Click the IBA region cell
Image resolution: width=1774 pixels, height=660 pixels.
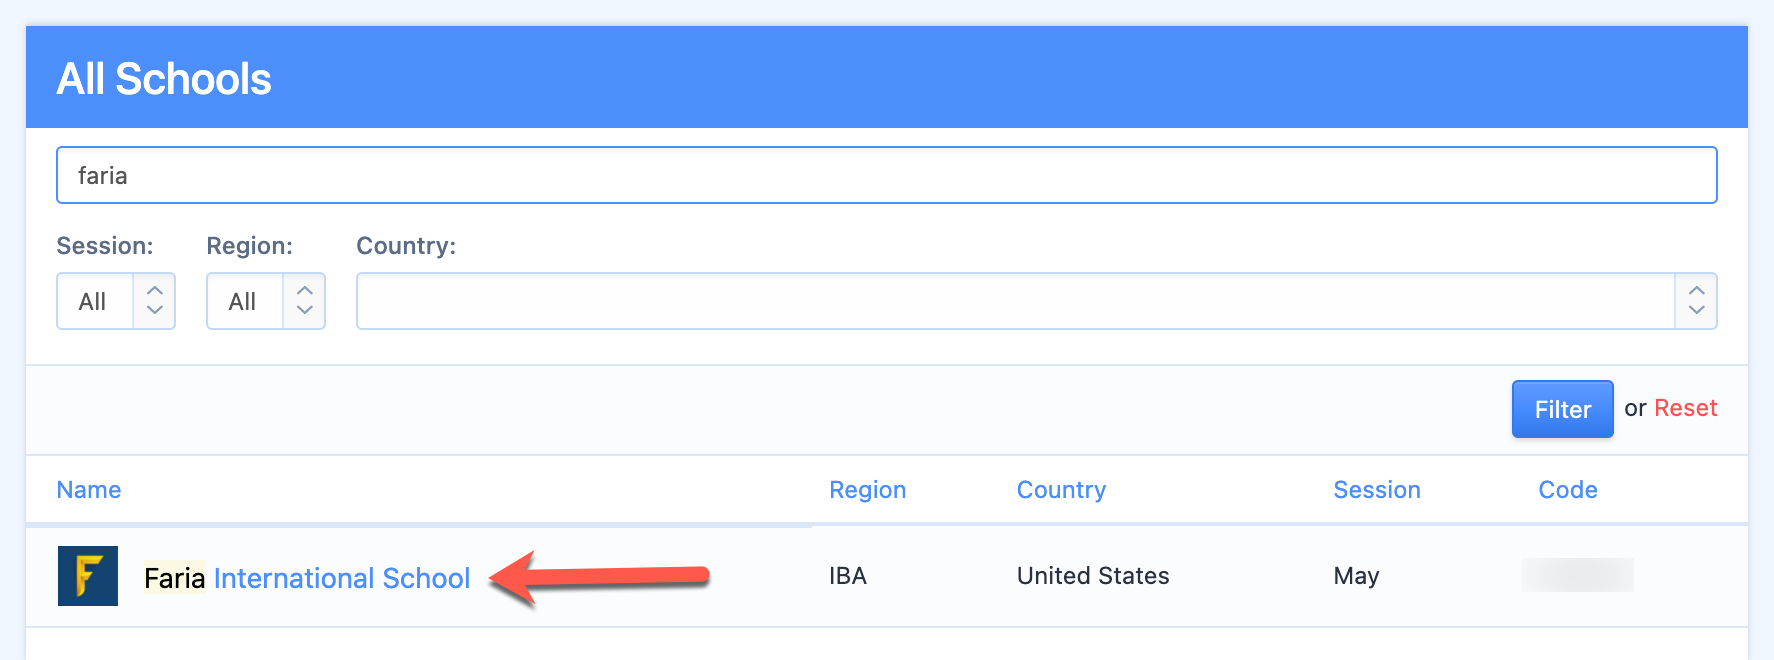847,576
